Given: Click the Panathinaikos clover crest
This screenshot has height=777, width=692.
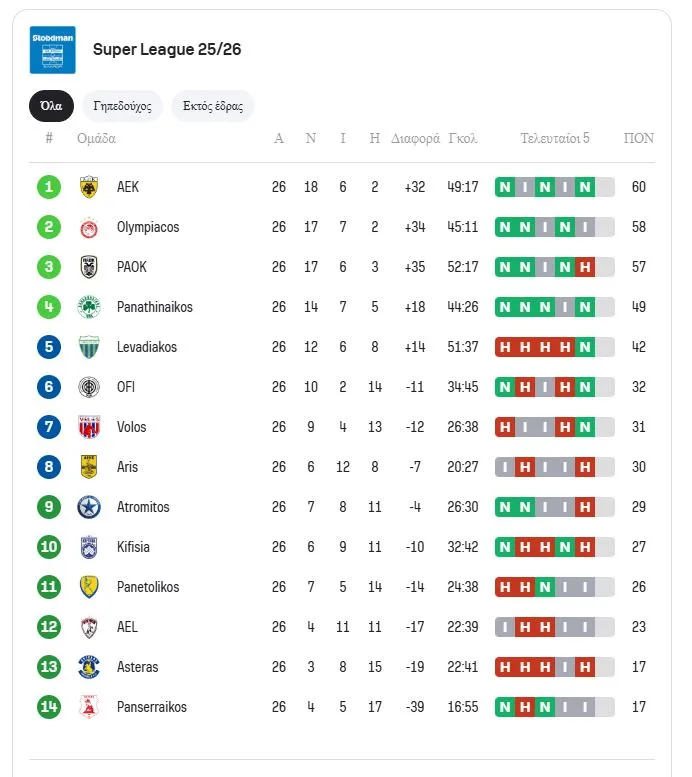Looking at the screenshot, I should (89, 307).
